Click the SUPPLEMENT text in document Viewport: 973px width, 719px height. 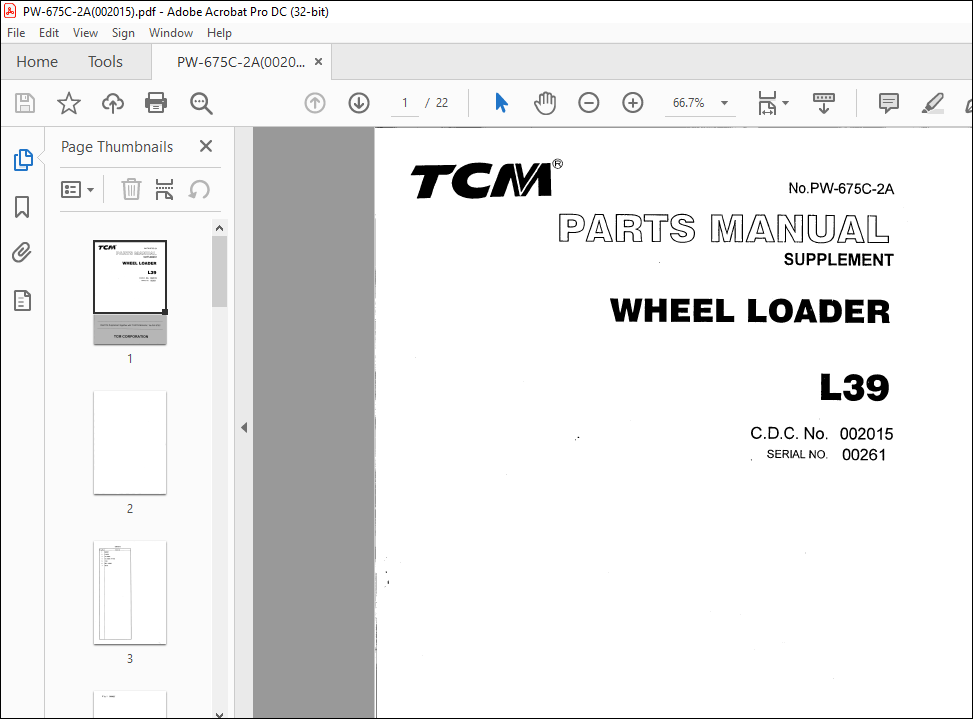pyautogui.click(x=838, y=260)
